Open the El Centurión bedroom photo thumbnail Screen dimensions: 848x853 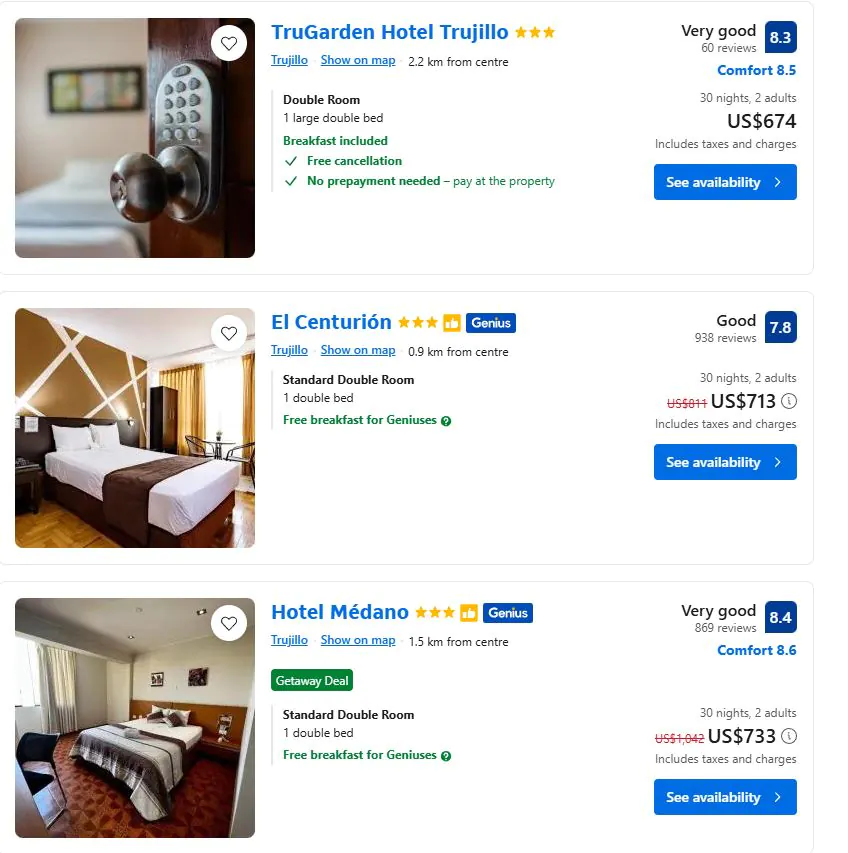coord(135,428)
